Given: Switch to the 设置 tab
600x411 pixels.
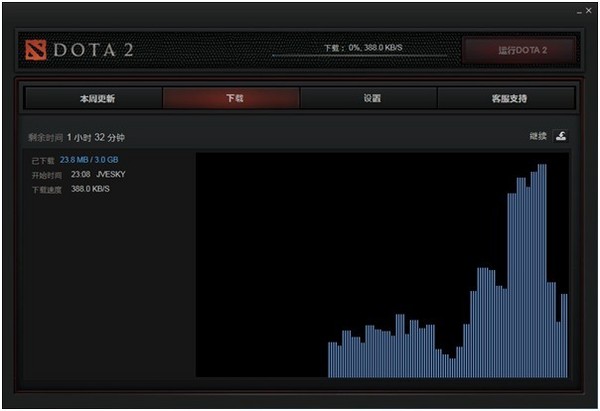Looking at the screenshot, I should (x=368, y=98).
